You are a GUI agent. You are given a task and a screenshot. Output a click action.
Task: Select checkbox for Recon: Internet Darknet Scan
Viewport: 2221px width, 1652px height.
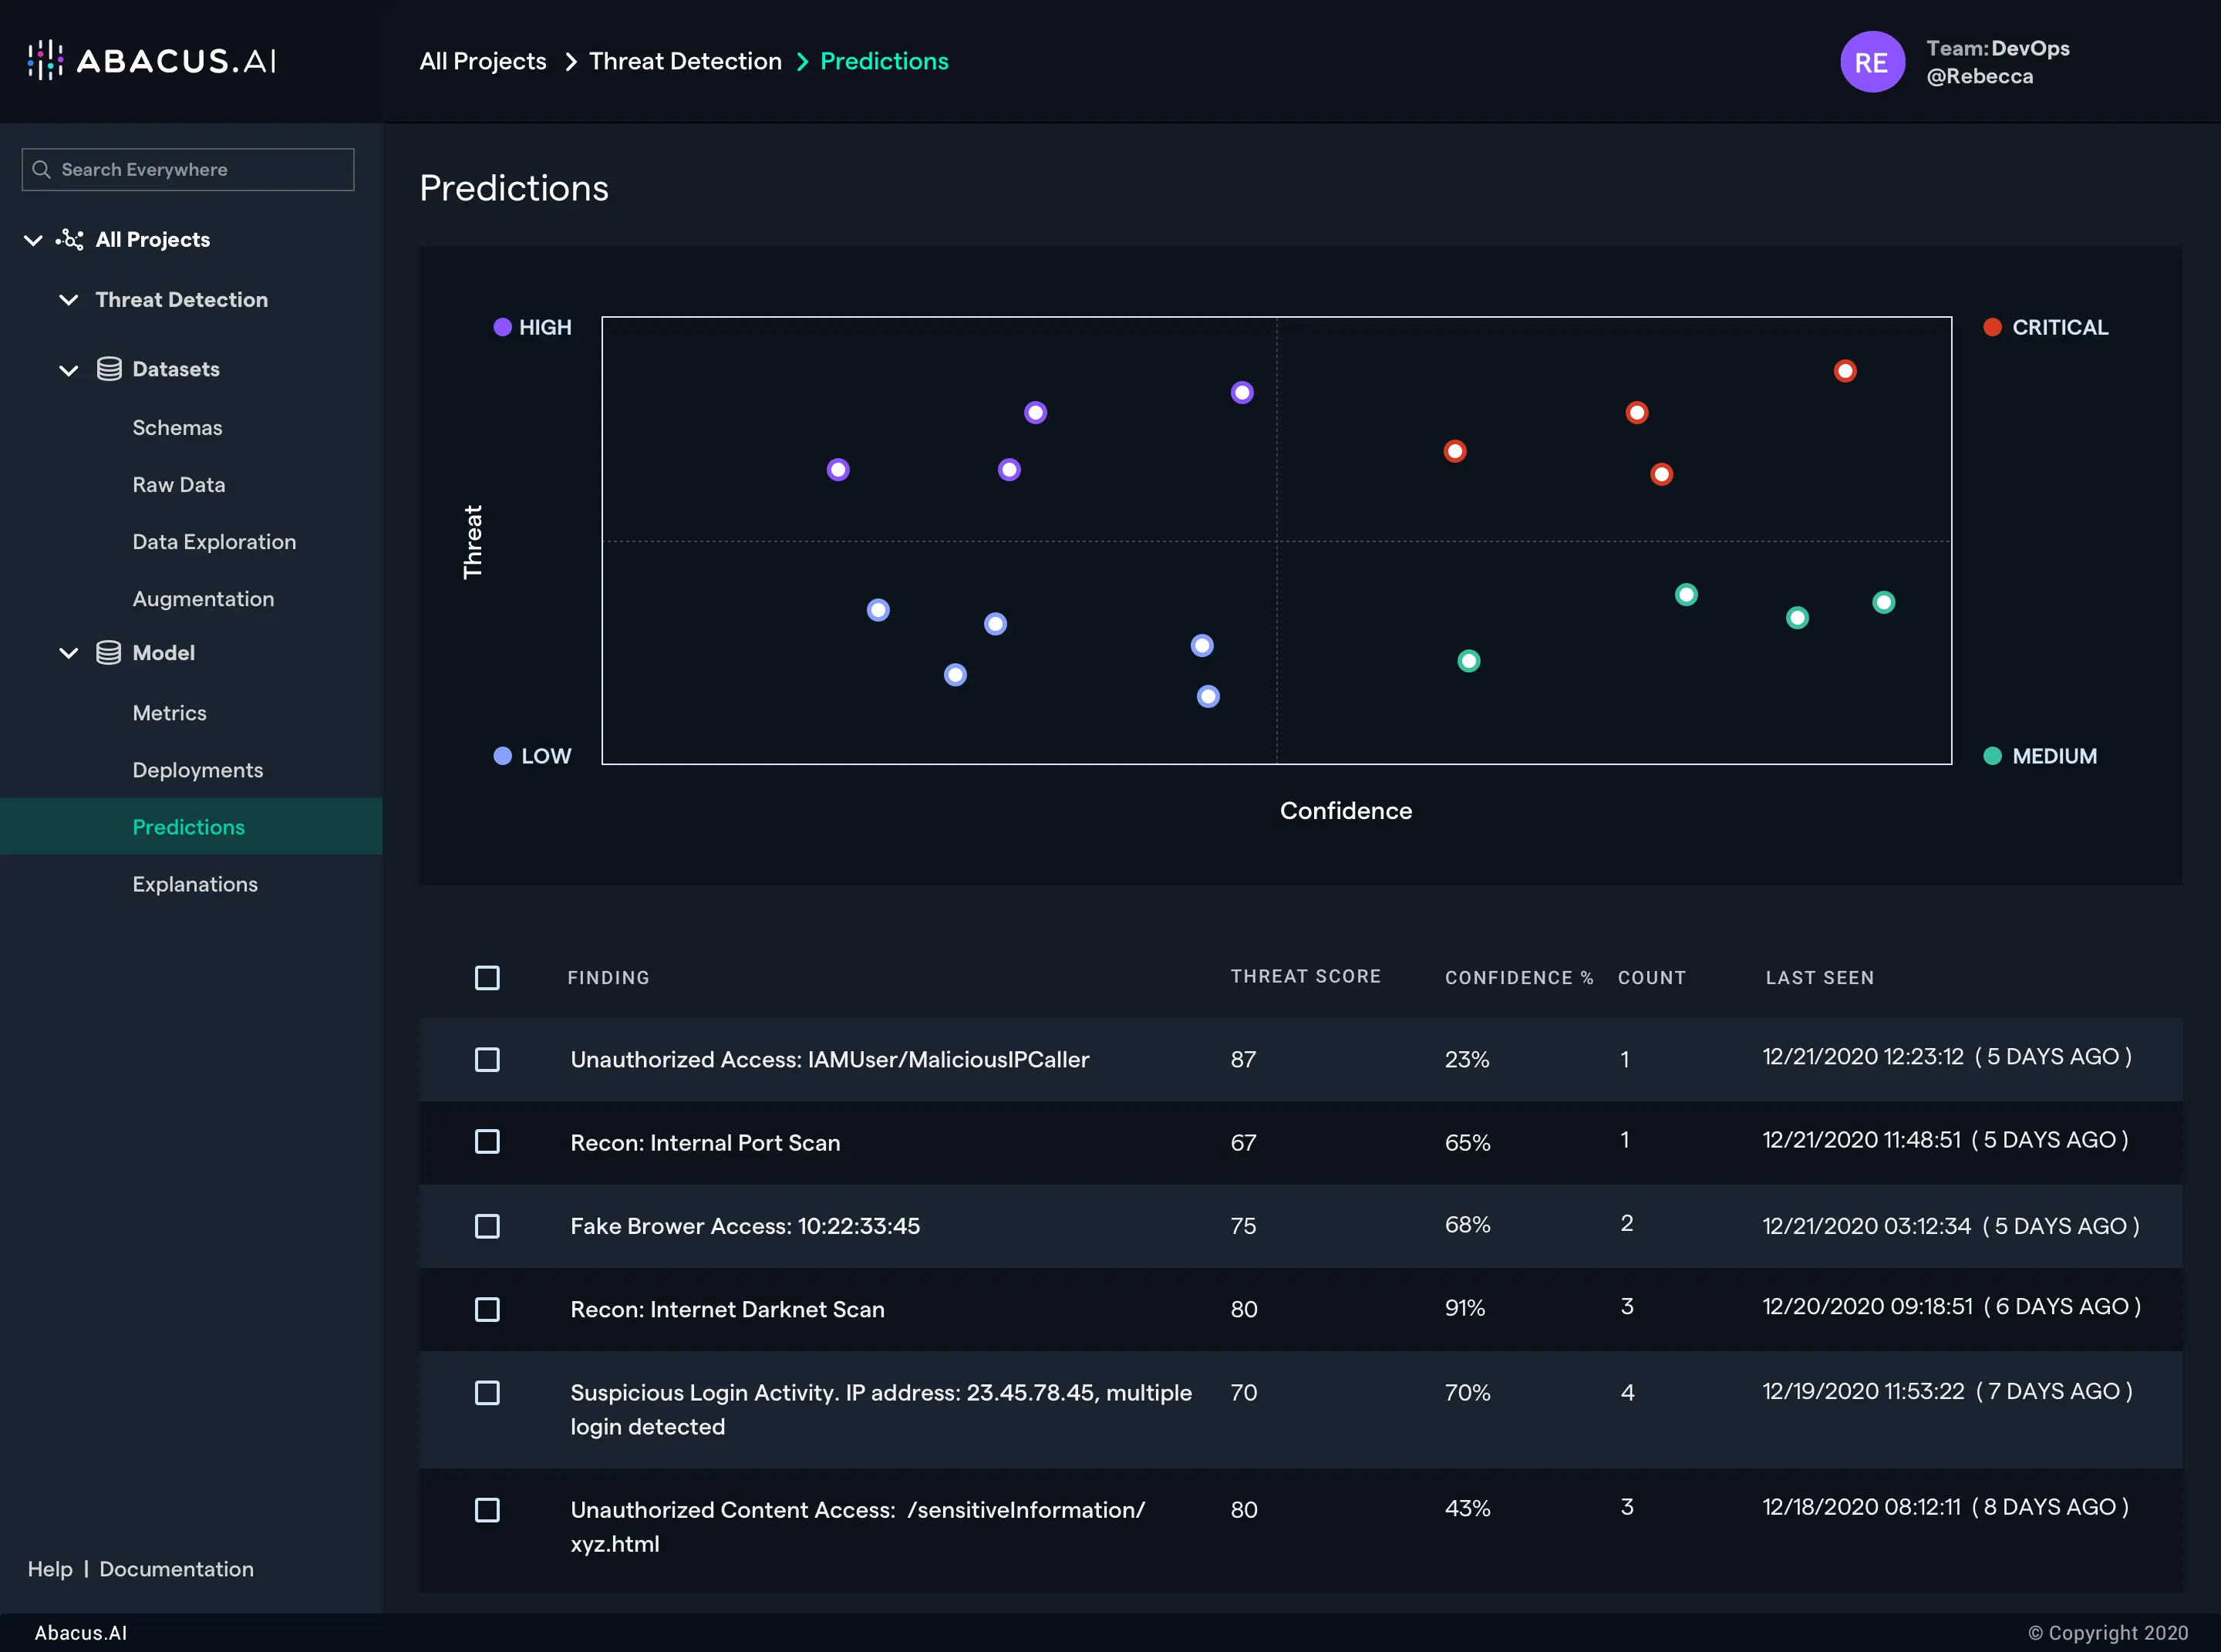click(x=487, y=1309)
